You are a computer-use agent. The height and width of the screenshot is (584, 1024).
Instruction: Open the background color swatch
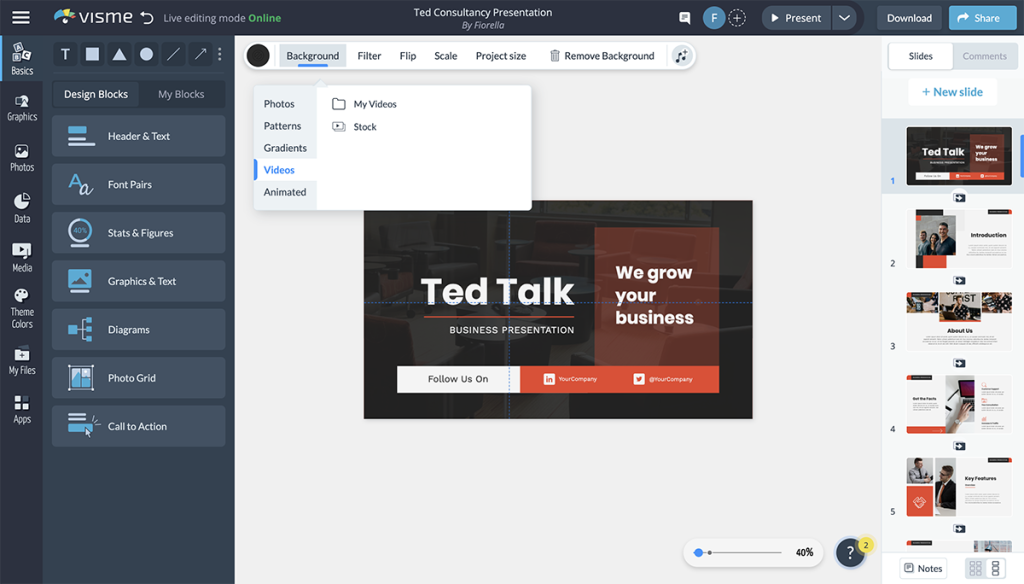pos(258,55)
